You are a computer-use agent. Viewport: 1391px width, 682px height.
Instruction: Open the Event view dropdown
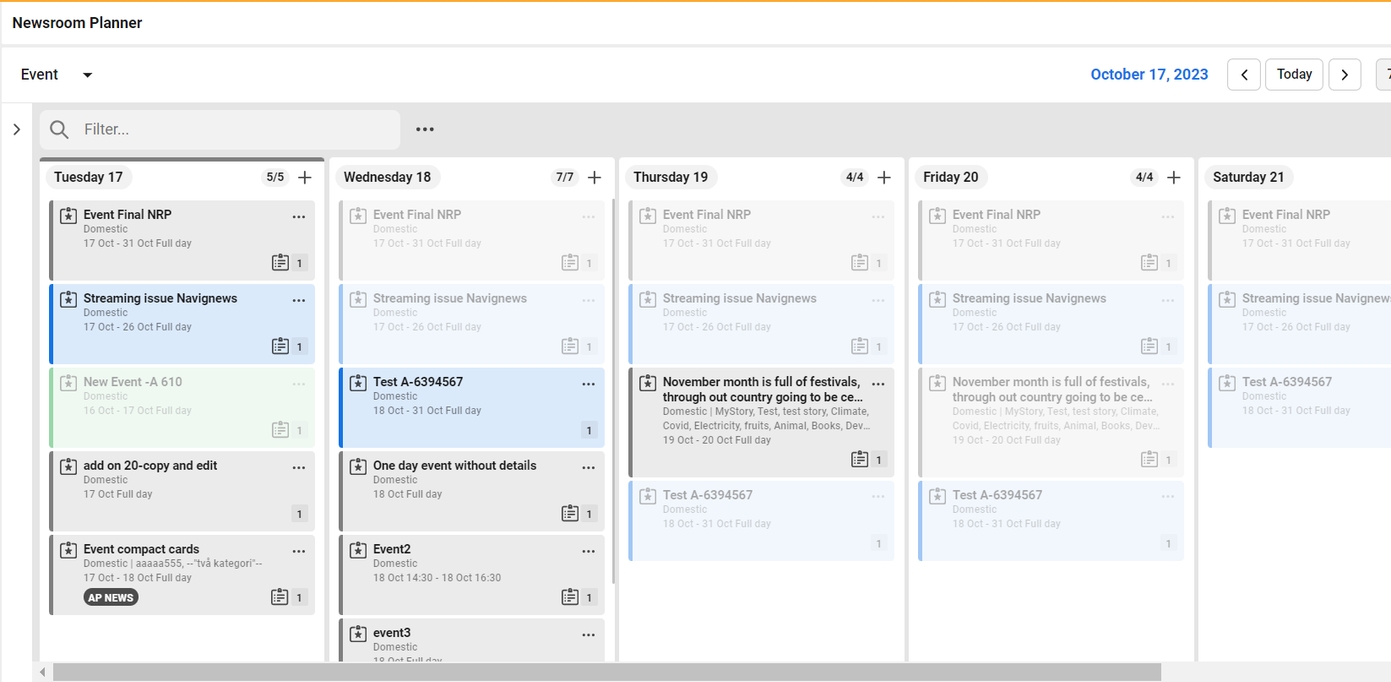(87, 75)
